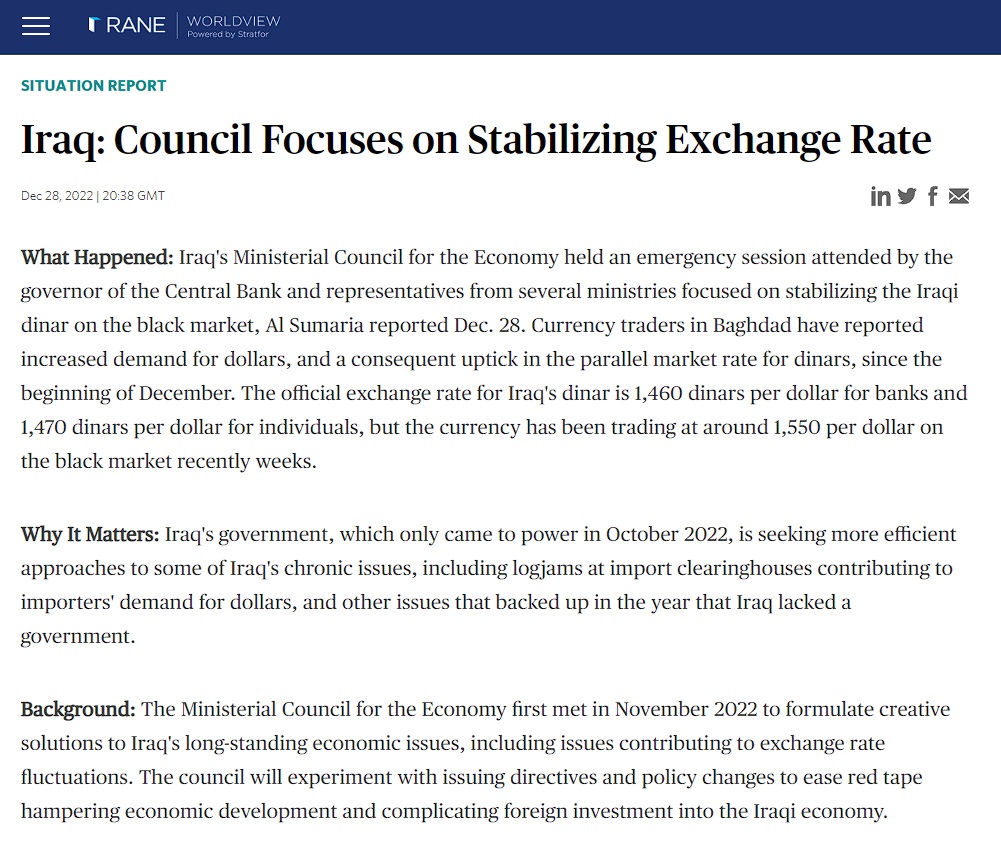
Task: Click the Al Sumaria mention in text
Action: (x=314, y=325)
